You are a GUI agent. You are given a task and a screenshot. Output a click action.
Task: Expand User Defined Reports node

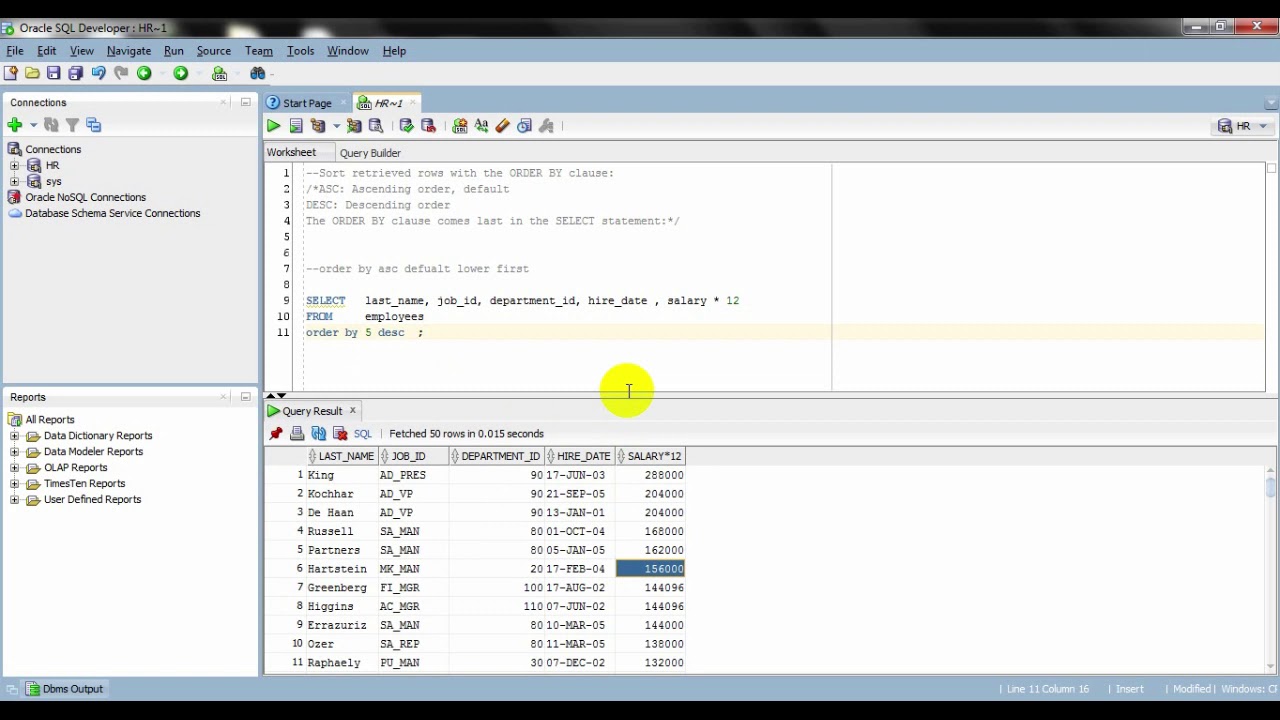tap(14, 500)
